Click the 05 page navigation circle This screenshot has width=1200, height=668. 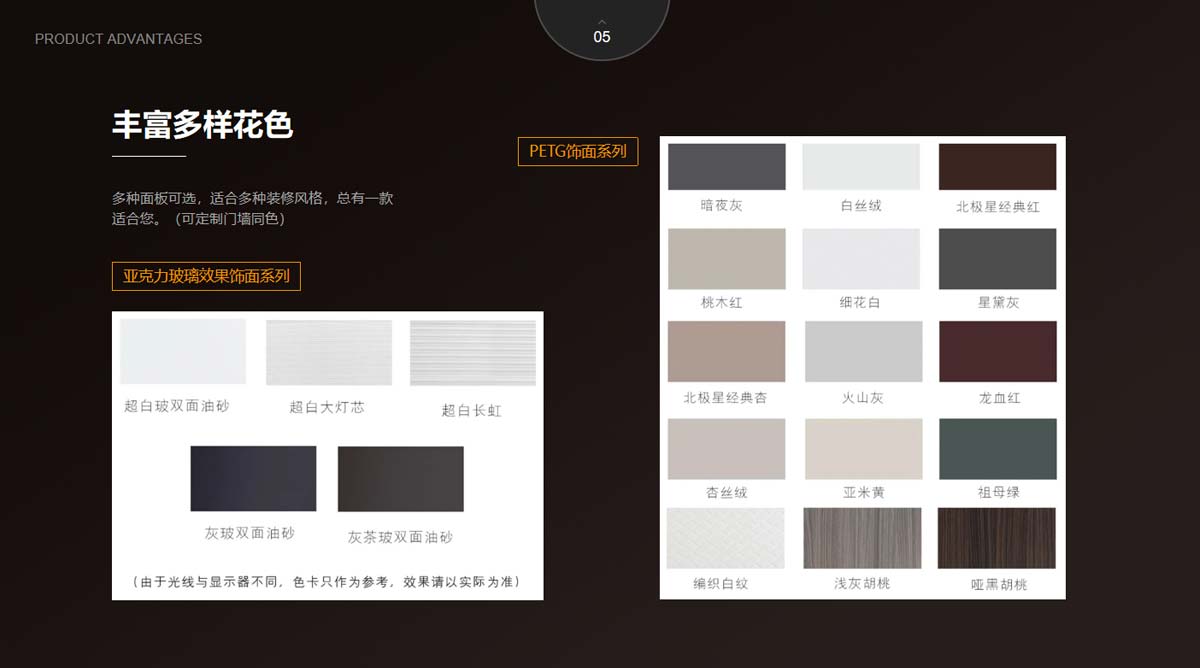(602, 28)
